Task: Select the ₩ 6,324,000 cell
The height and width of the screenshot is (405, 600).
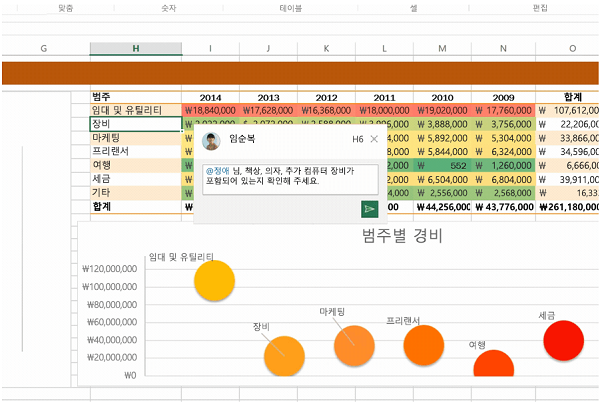Action: pos(503,152)
